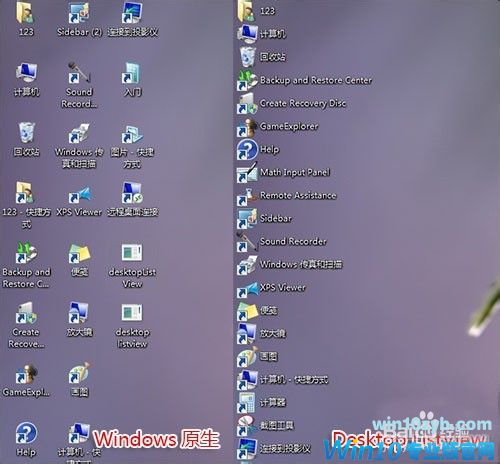Open Windows 传真和扫描 icon in left icon grid
This screenshot has width=500, height=464.
click(x=79, y=133)
